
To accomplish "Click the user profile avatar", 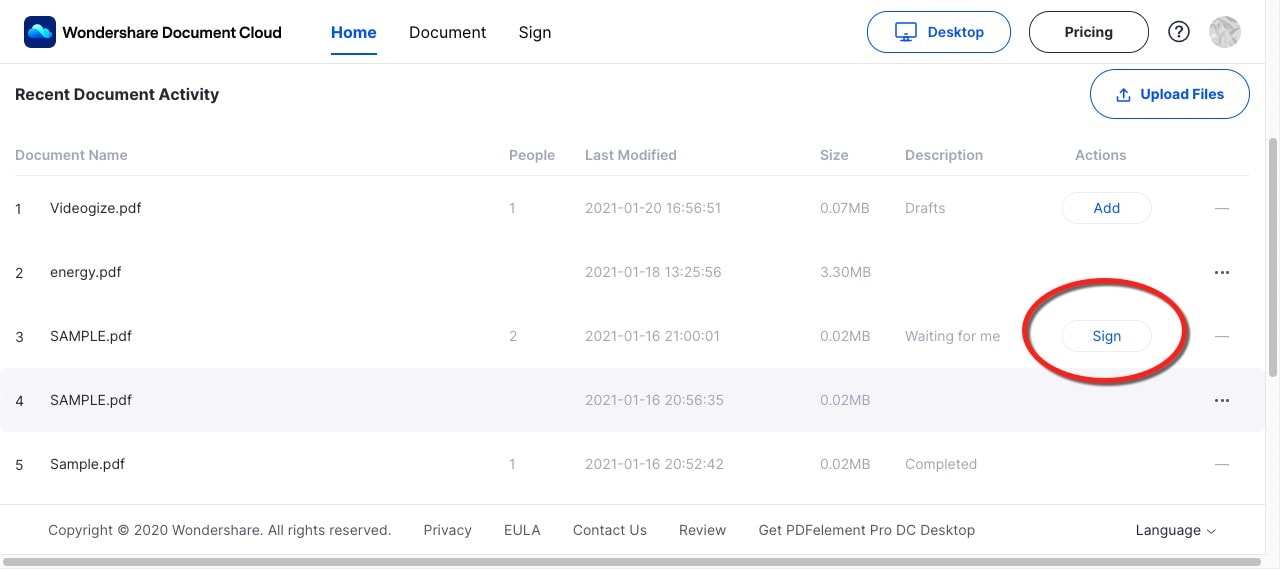I will pos(1224,32).
